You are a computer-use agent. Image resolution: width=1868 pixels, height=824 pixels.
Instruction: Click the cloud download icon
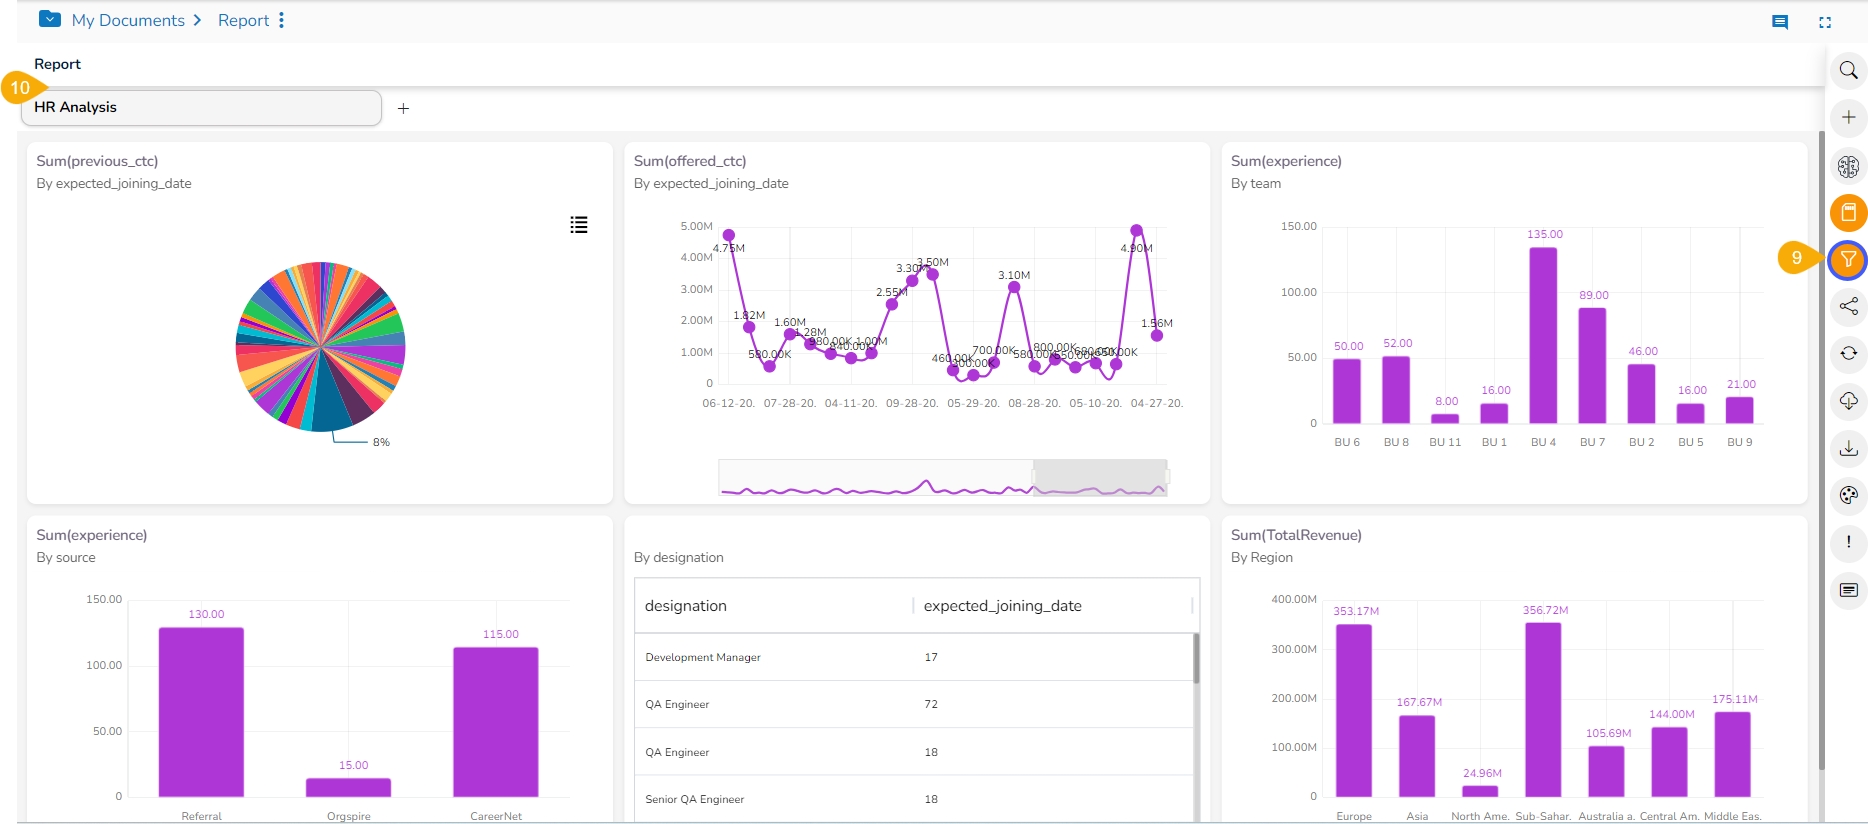coord(1848,401)
